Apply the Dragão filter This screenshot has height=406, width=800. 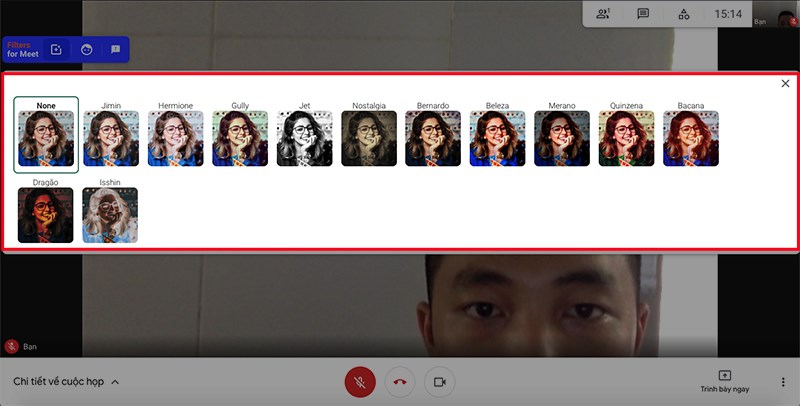(x=45, y=215)
